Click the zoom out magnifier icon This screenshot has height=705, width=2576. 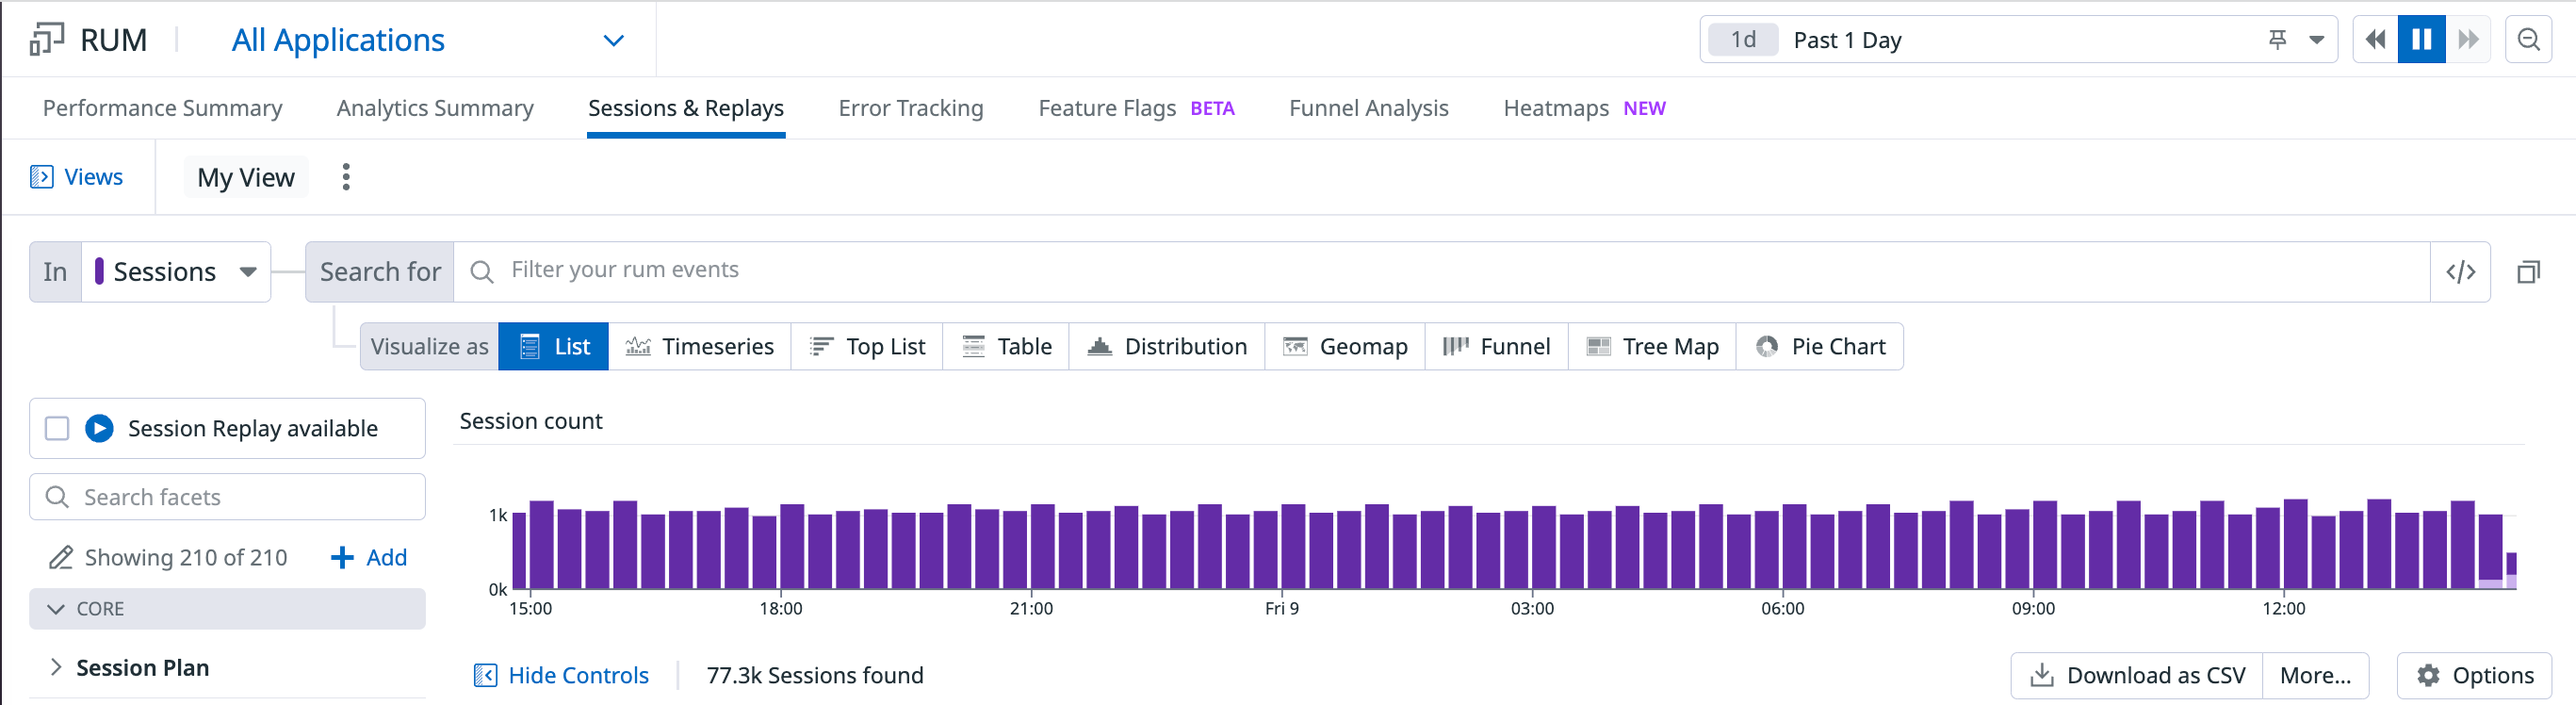point(2528,40)
